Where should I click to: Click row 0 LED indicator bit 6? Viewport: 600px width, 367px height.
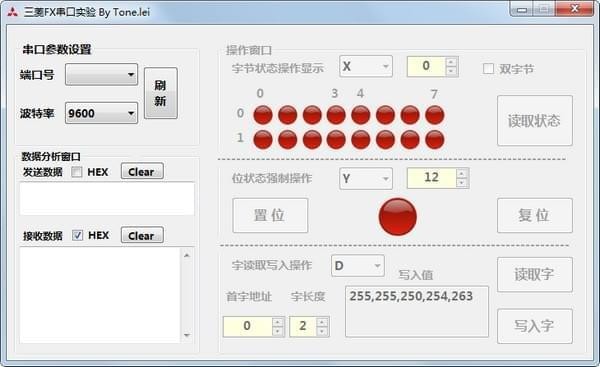[x=410, y=115]
